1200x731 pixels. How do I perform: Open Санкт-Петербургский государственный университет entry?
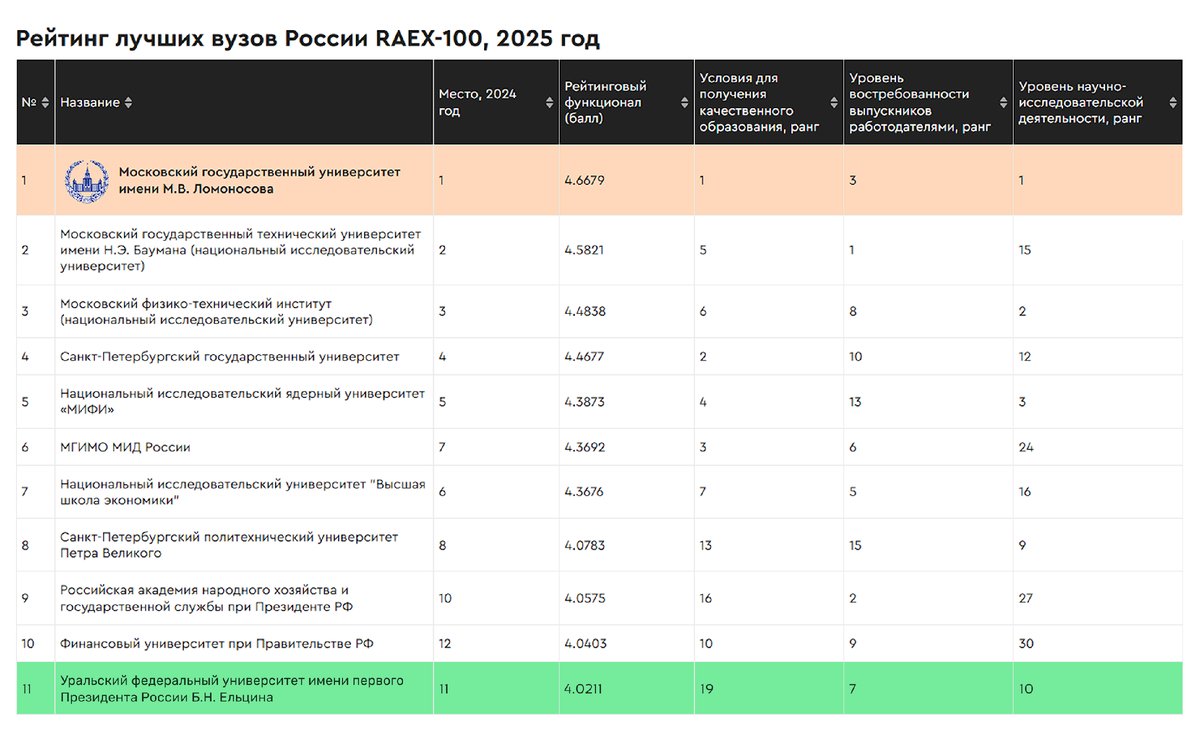tap(230, 356)
